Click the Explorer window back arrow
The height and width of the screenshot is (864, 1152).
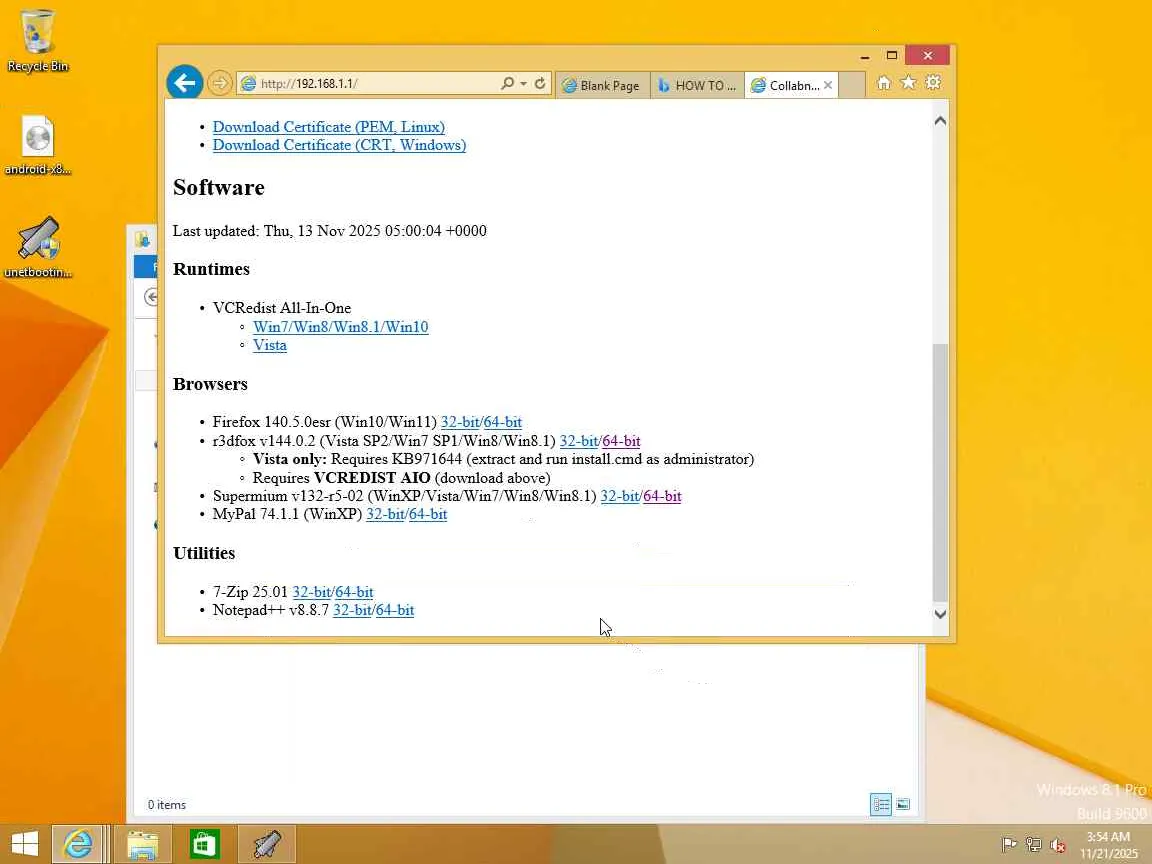pyautogui.click(x=150, y=296)
